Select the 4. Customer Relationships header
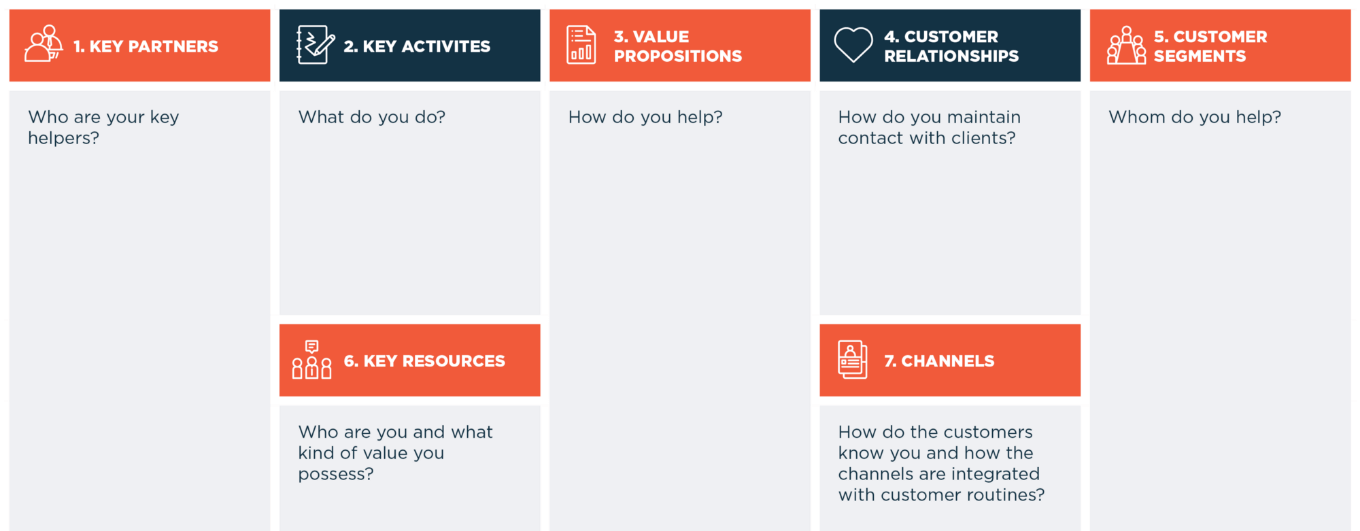The width and height of the screenshot is (1360, 531). coord(950,45)
